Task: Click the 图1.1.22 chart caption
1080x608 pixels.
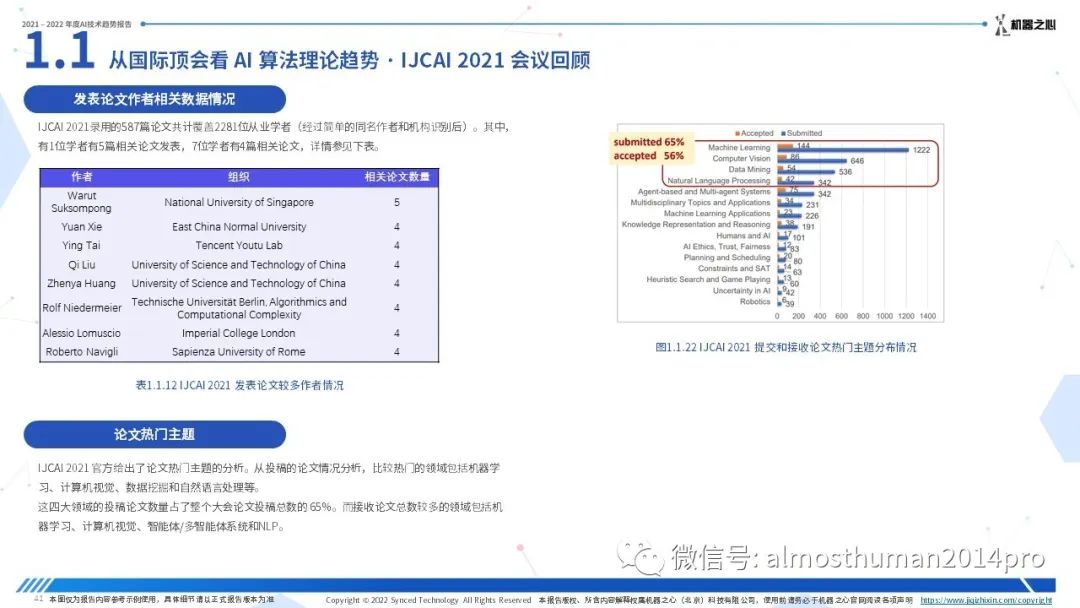Action: (x=785, y=348)
